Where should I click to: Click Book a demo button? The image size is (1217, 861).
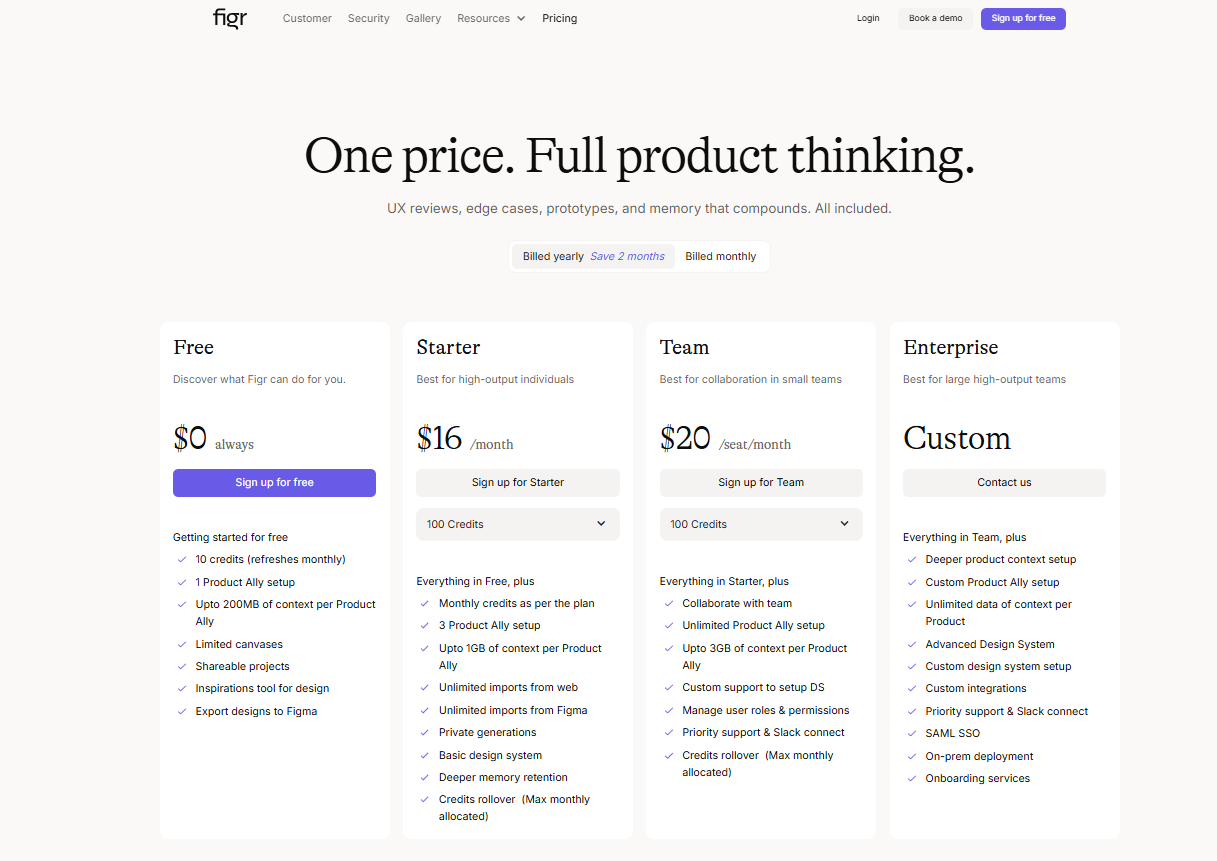(x=935, y=18)
